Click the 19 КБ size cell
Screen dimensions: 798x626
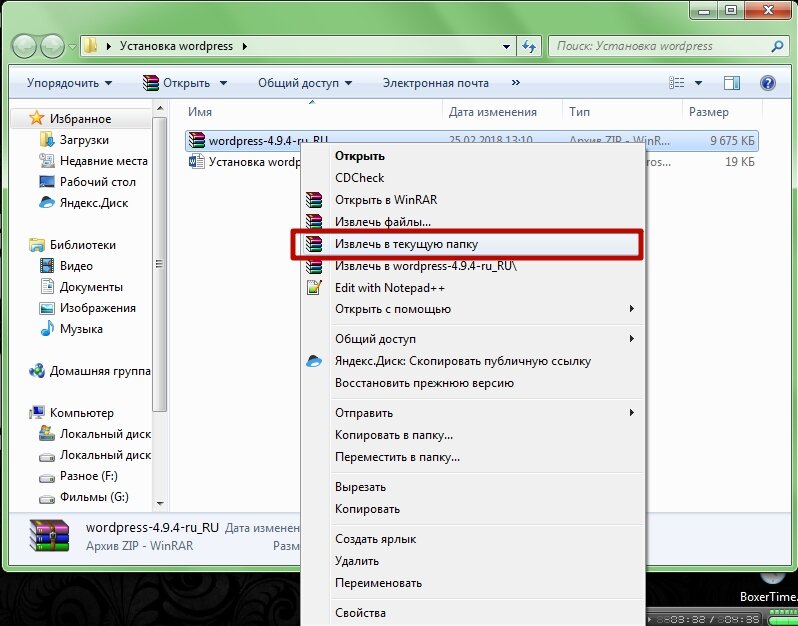[x=739, y=162]
